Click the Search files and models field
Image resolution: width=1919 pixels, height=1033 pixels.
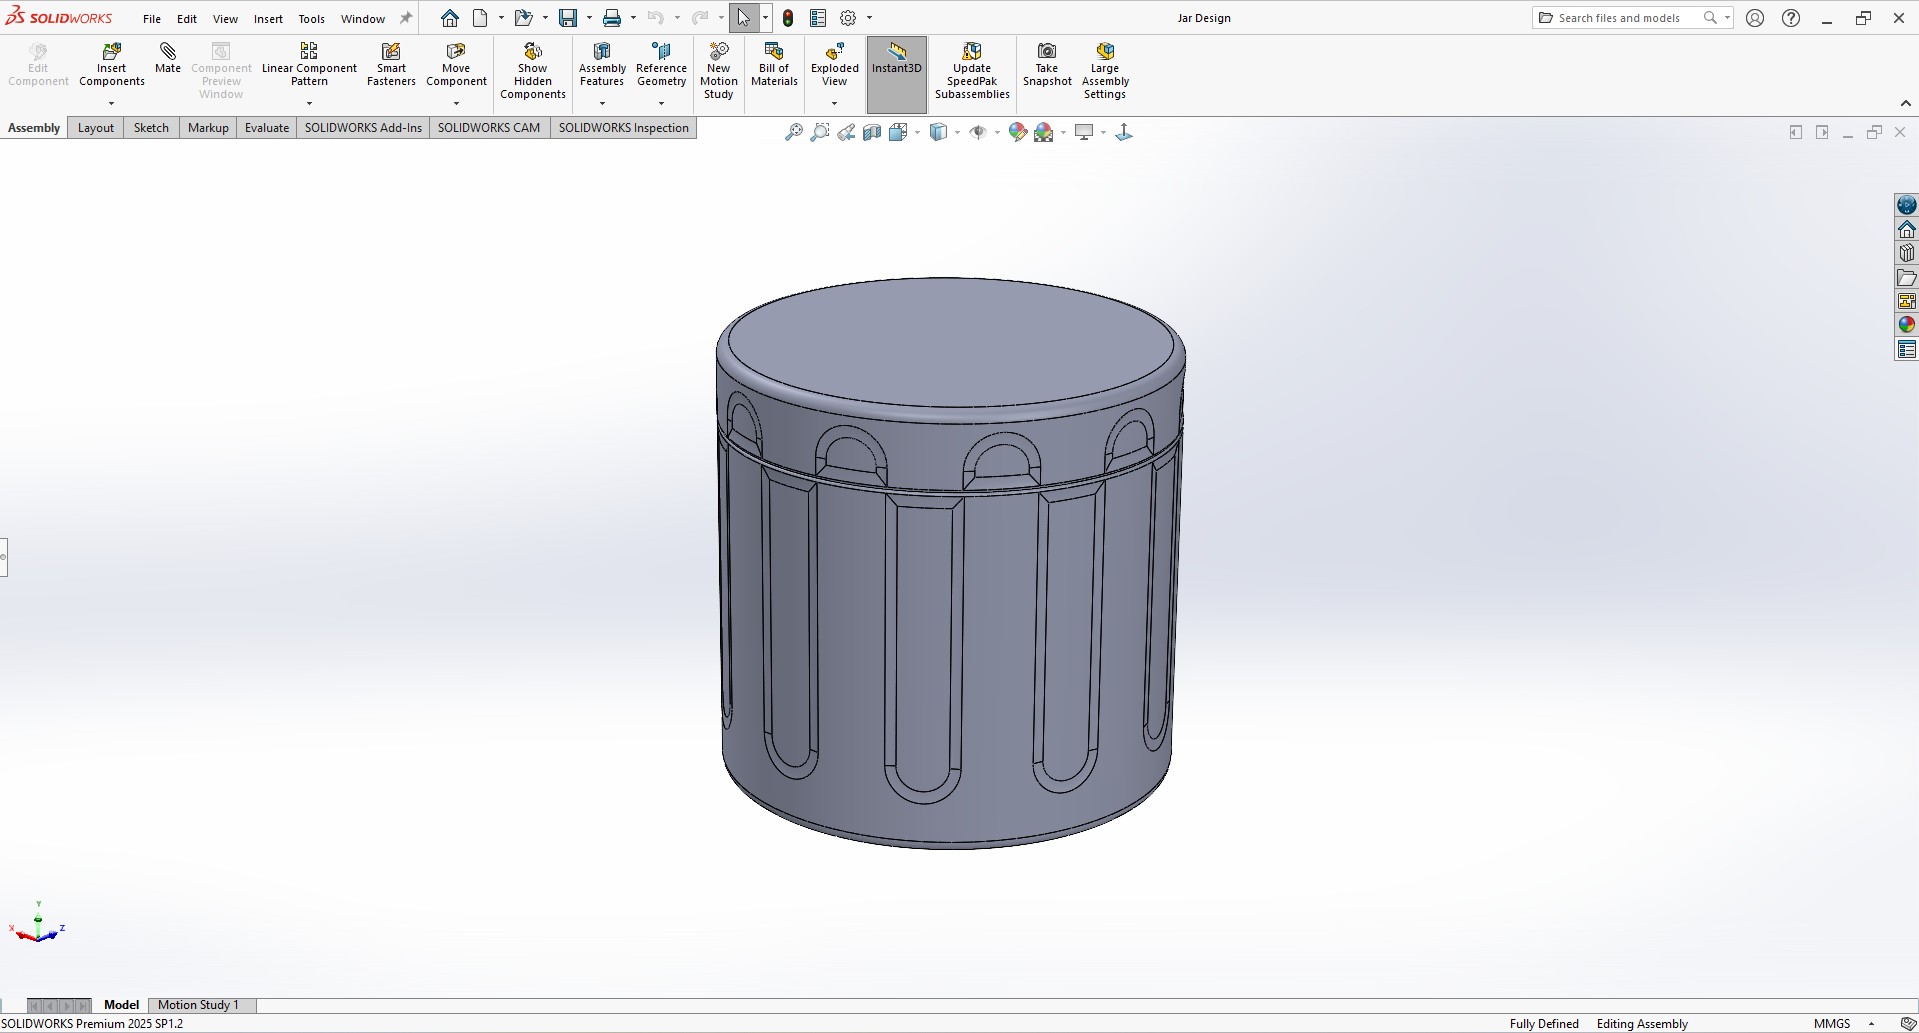1619,18
